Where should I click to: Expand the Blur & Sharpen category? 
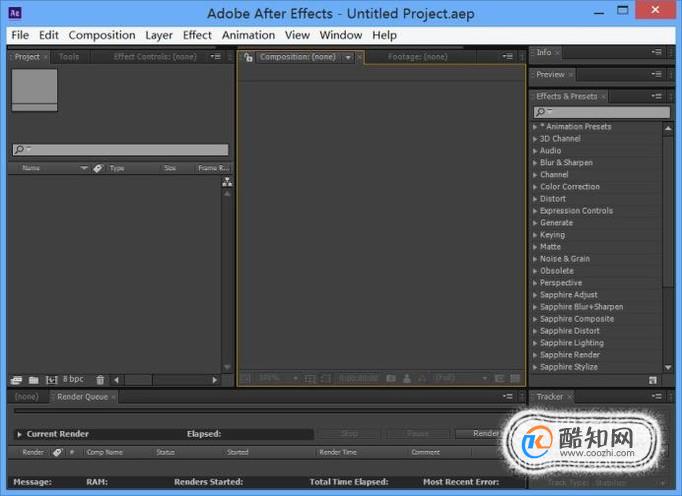pyautogui.click(x=535, y=163)
